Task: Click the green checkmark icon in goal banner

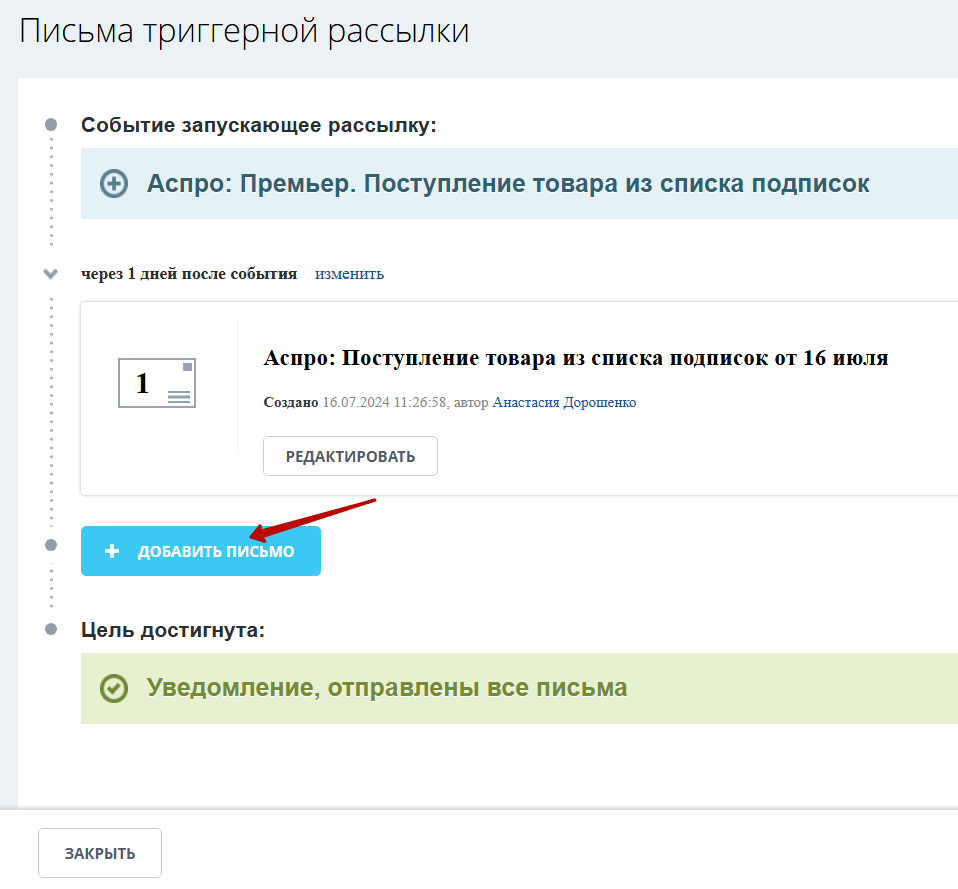Action: click(114, 688)
